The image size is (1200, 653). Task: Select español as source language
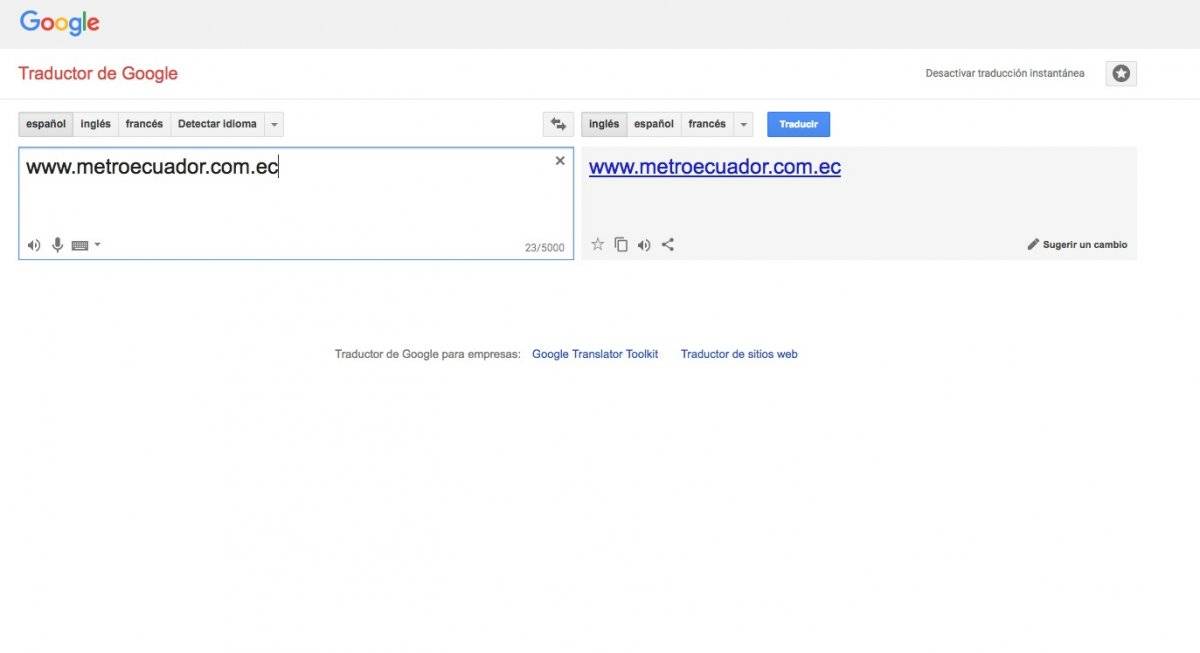point(46,124)
